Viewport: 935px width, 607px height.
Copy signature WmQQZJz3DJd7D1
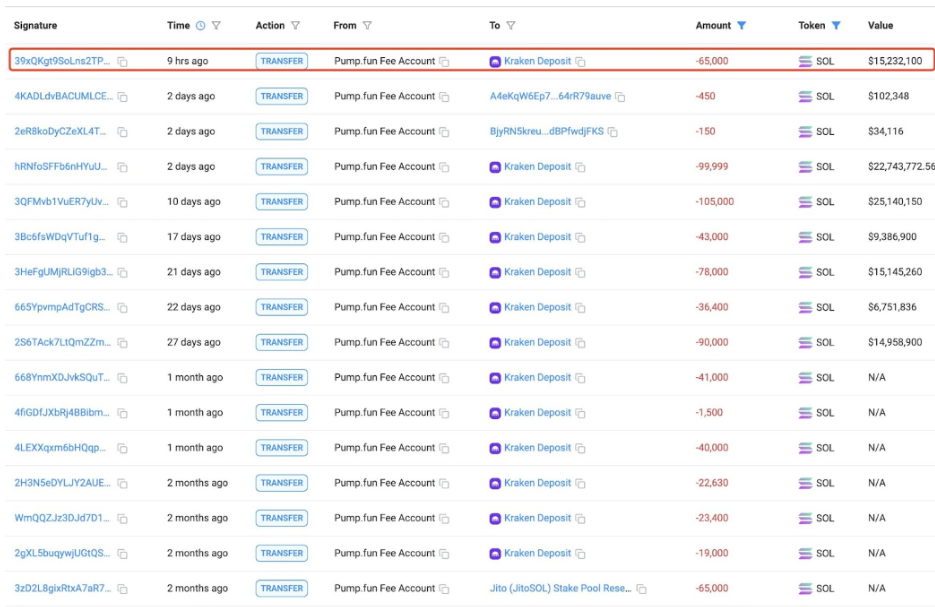[x=122, y=519]
